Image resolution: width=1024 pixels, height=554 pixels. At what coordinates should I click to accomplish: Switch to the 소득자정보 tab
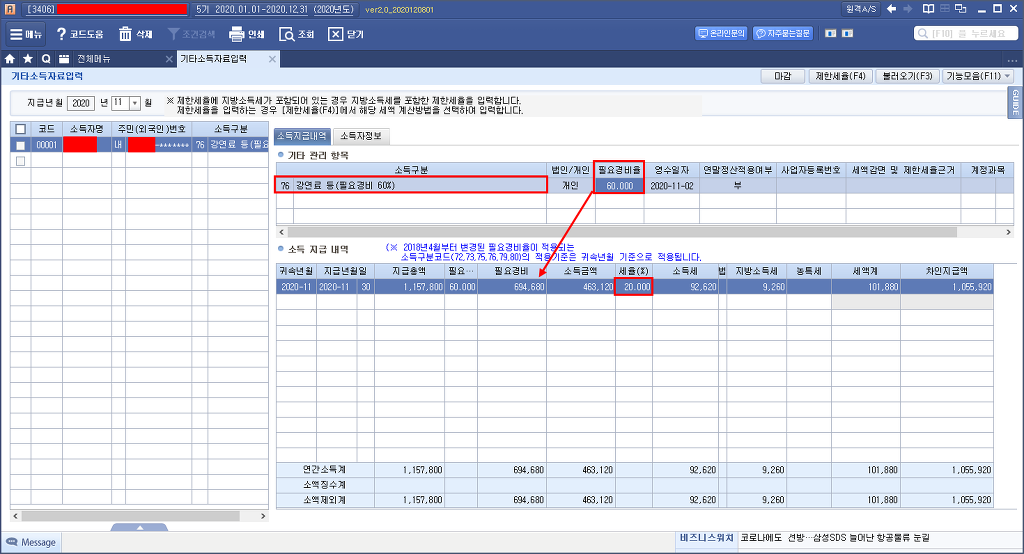tap(360, 135)
